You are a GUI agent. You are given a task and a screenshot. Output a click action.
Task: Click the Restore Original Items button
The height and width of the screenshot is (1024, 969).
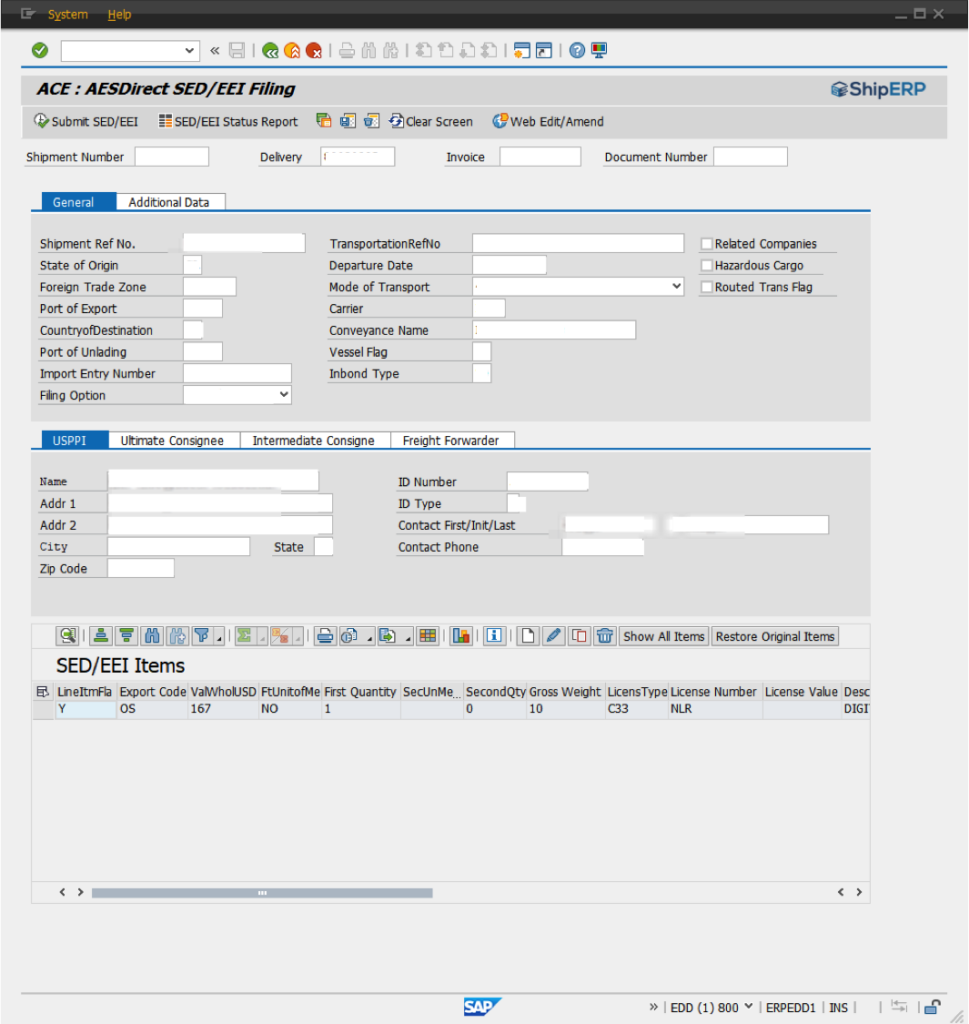775,636
